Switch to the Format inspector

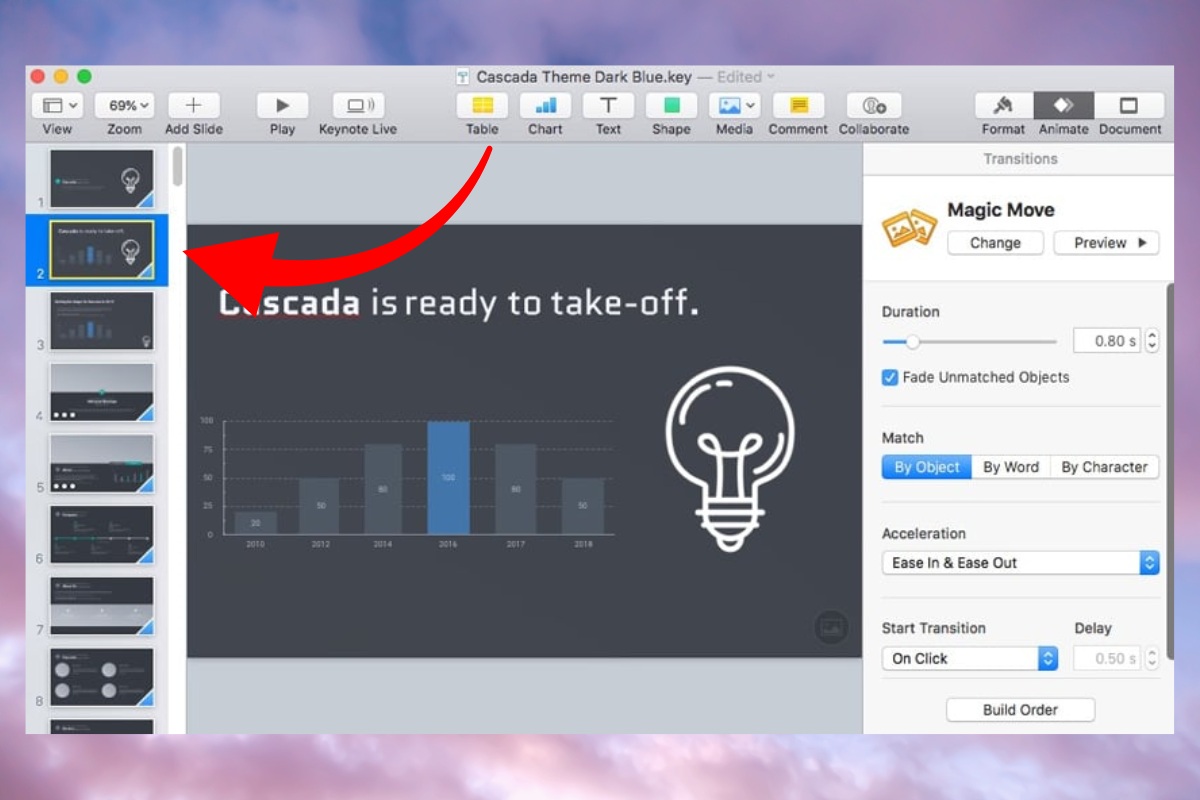click(1001, 107)
